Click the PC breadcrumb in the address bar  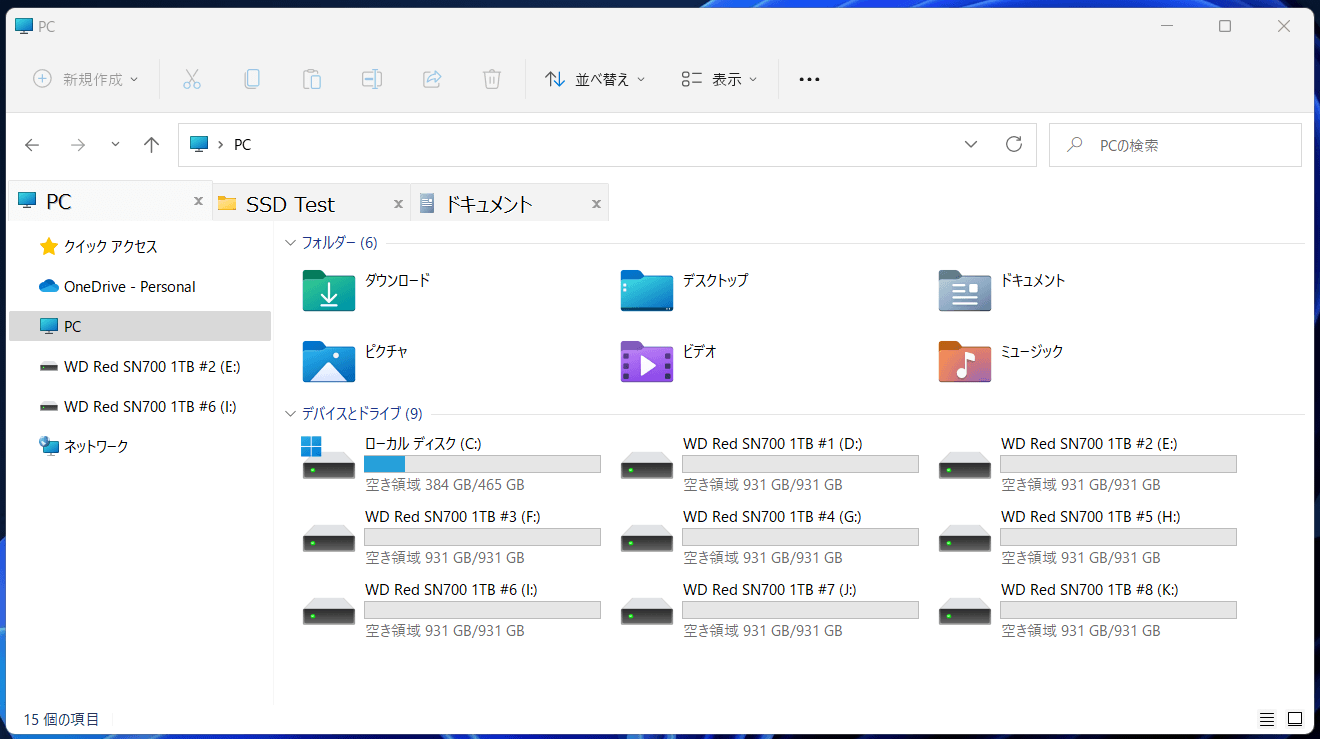pyautogui.click(x=242, y=145)
